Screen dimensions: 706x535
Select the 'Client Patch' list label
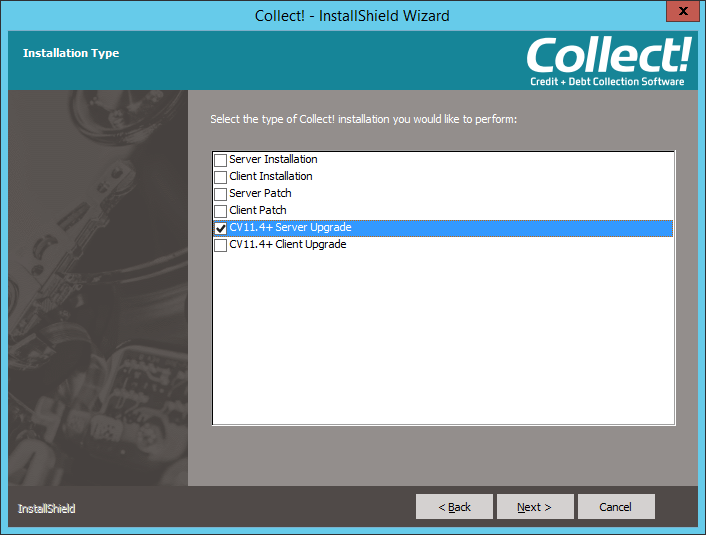pos(258,210)
